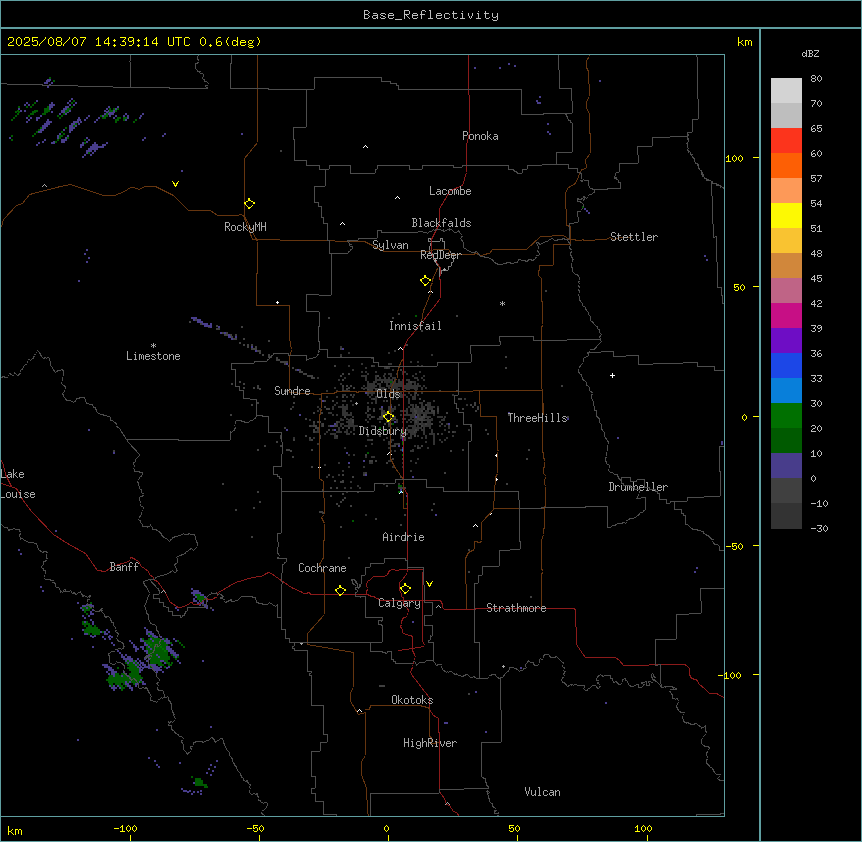
Task: Click the Vulcan town label
Action: coord(542,792)
